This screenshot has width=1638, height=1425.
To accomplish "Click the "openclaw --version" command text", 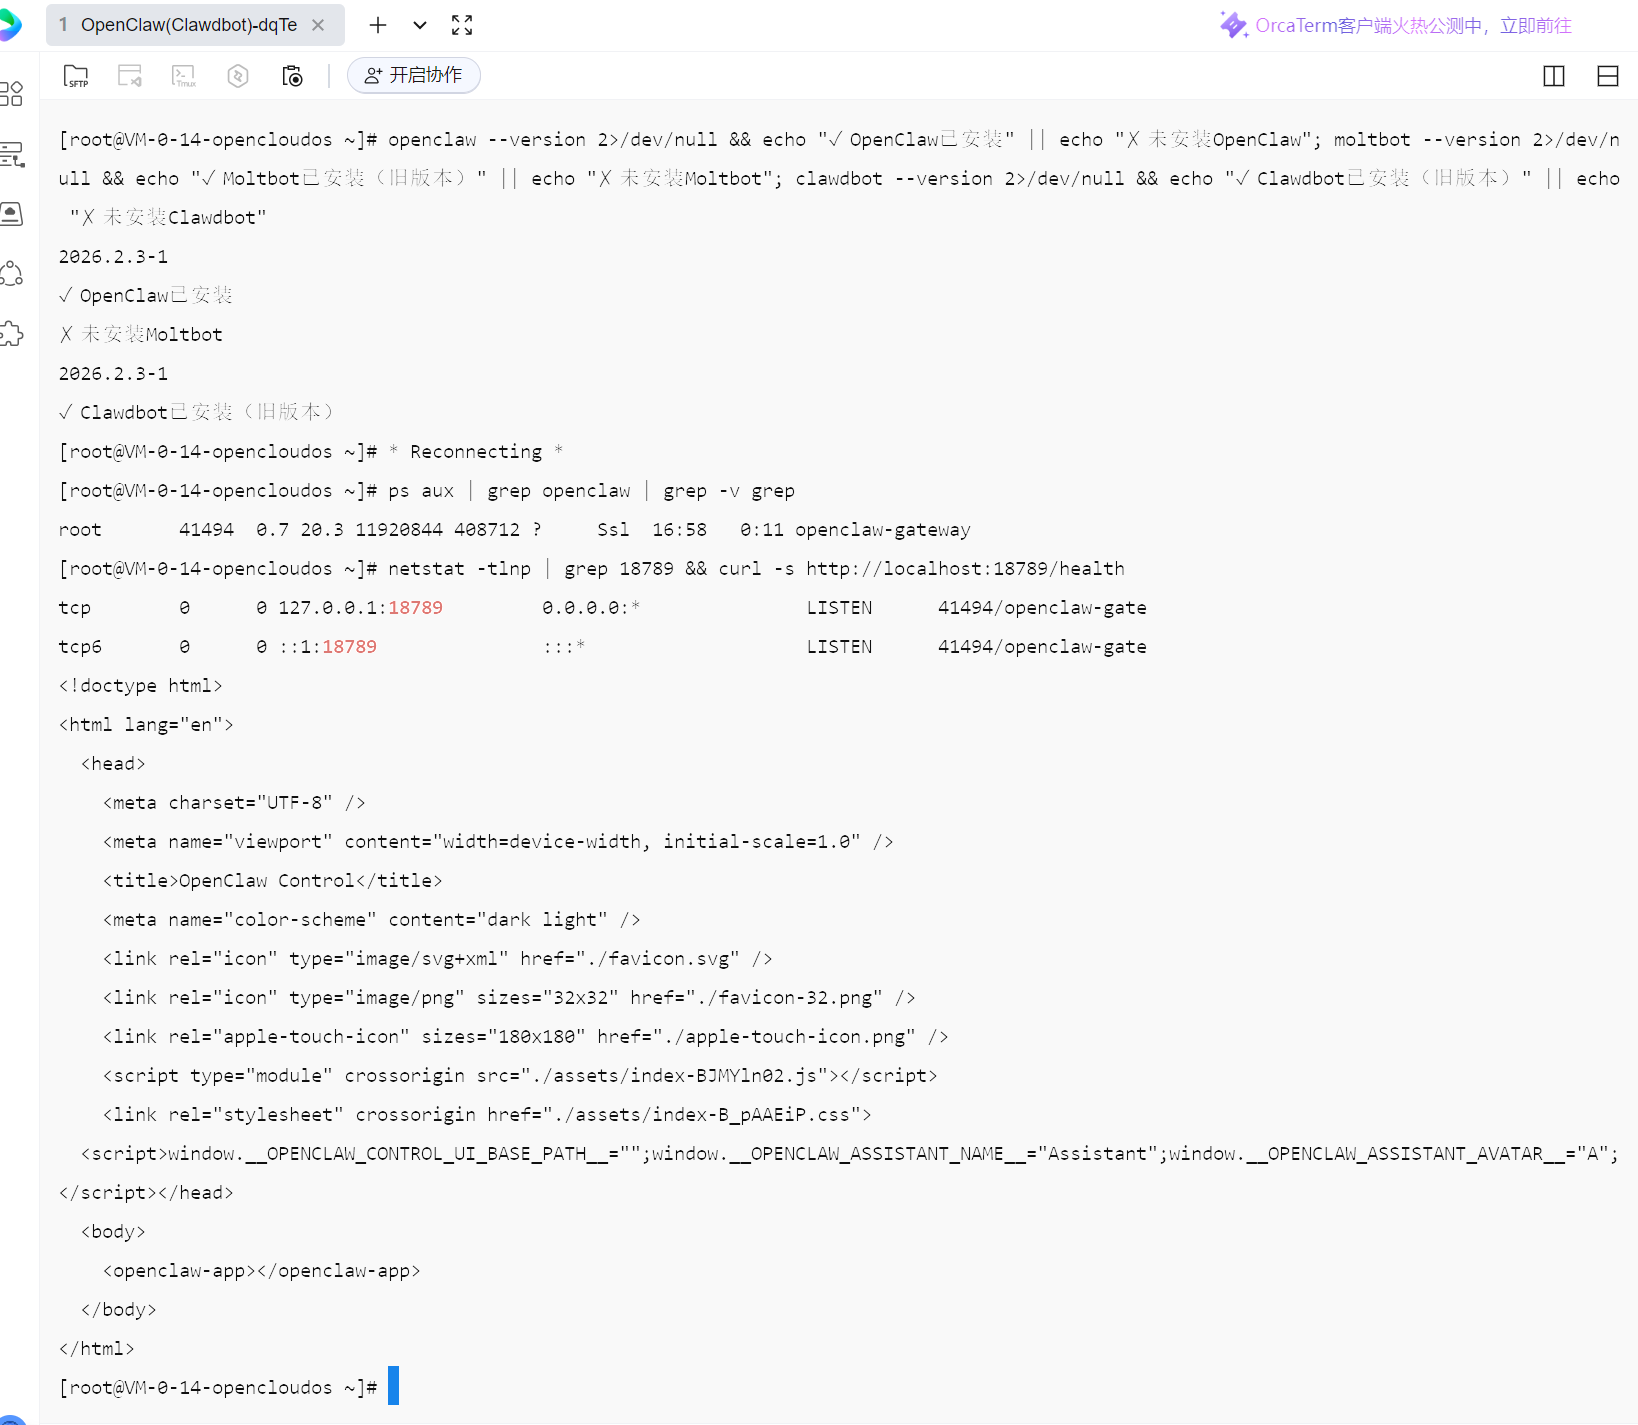I will click(x=487, y=140).
